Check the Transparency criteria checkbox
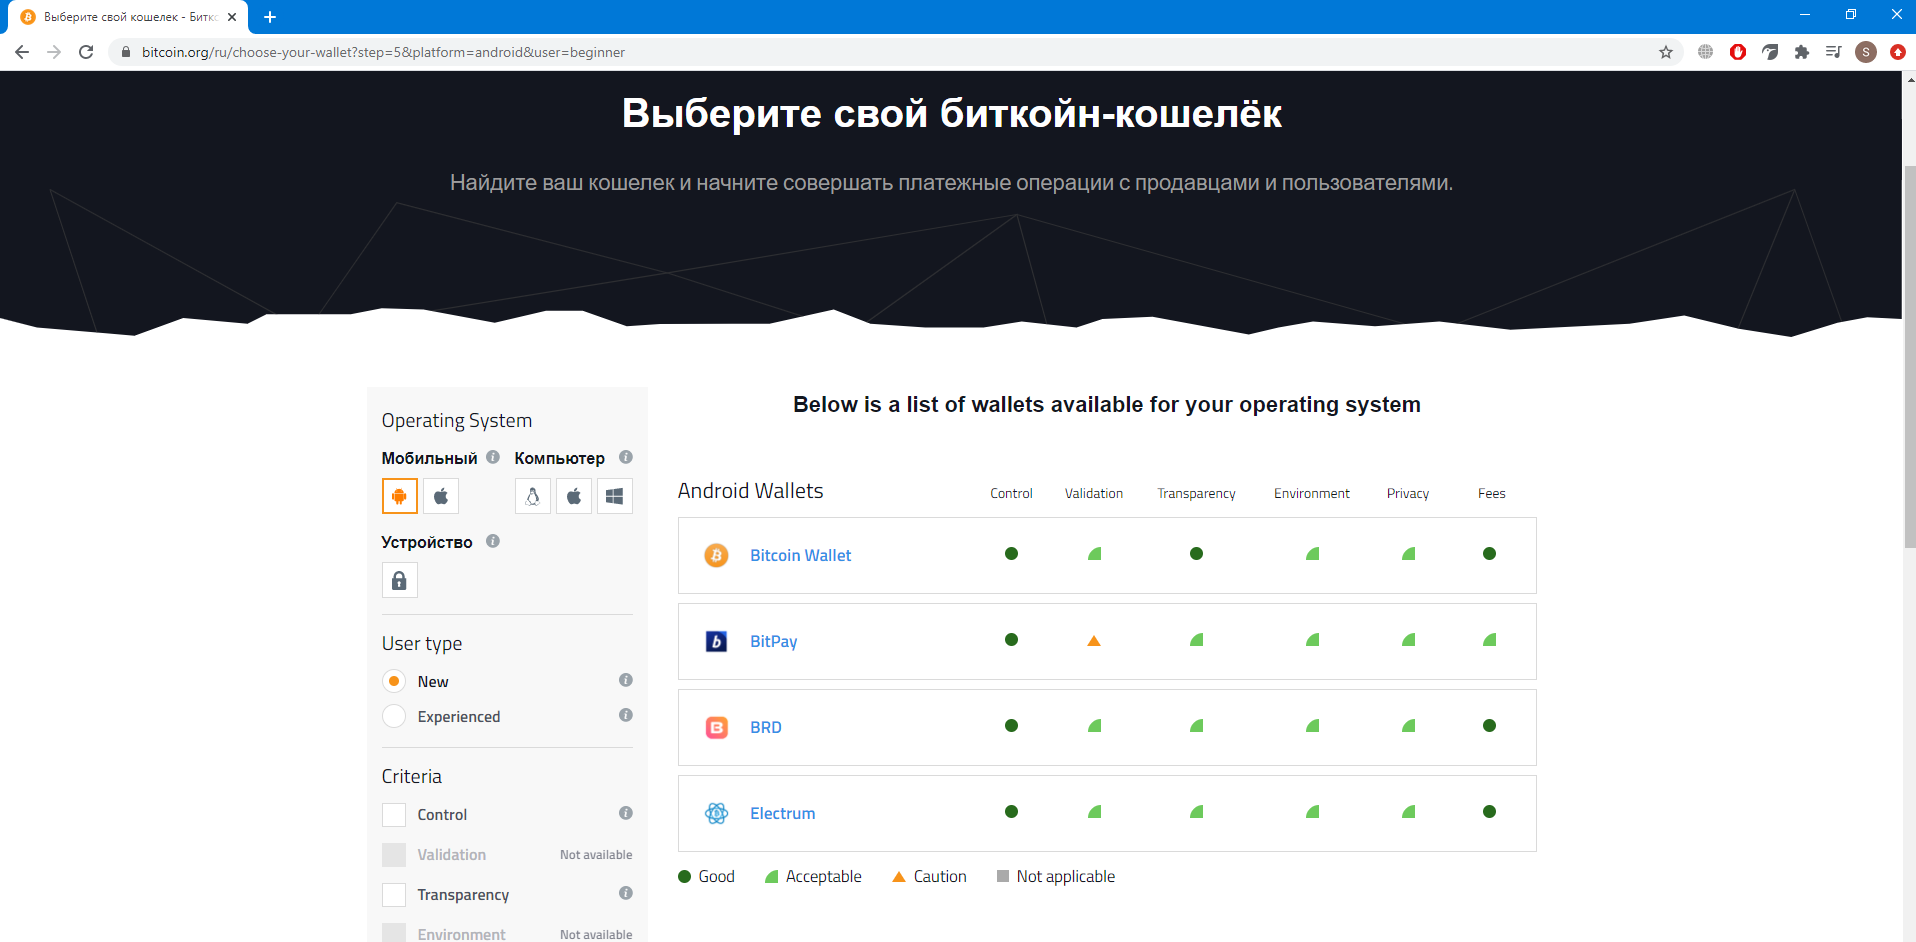Viewport: 1916px width, 942px height. coord(394,895)
